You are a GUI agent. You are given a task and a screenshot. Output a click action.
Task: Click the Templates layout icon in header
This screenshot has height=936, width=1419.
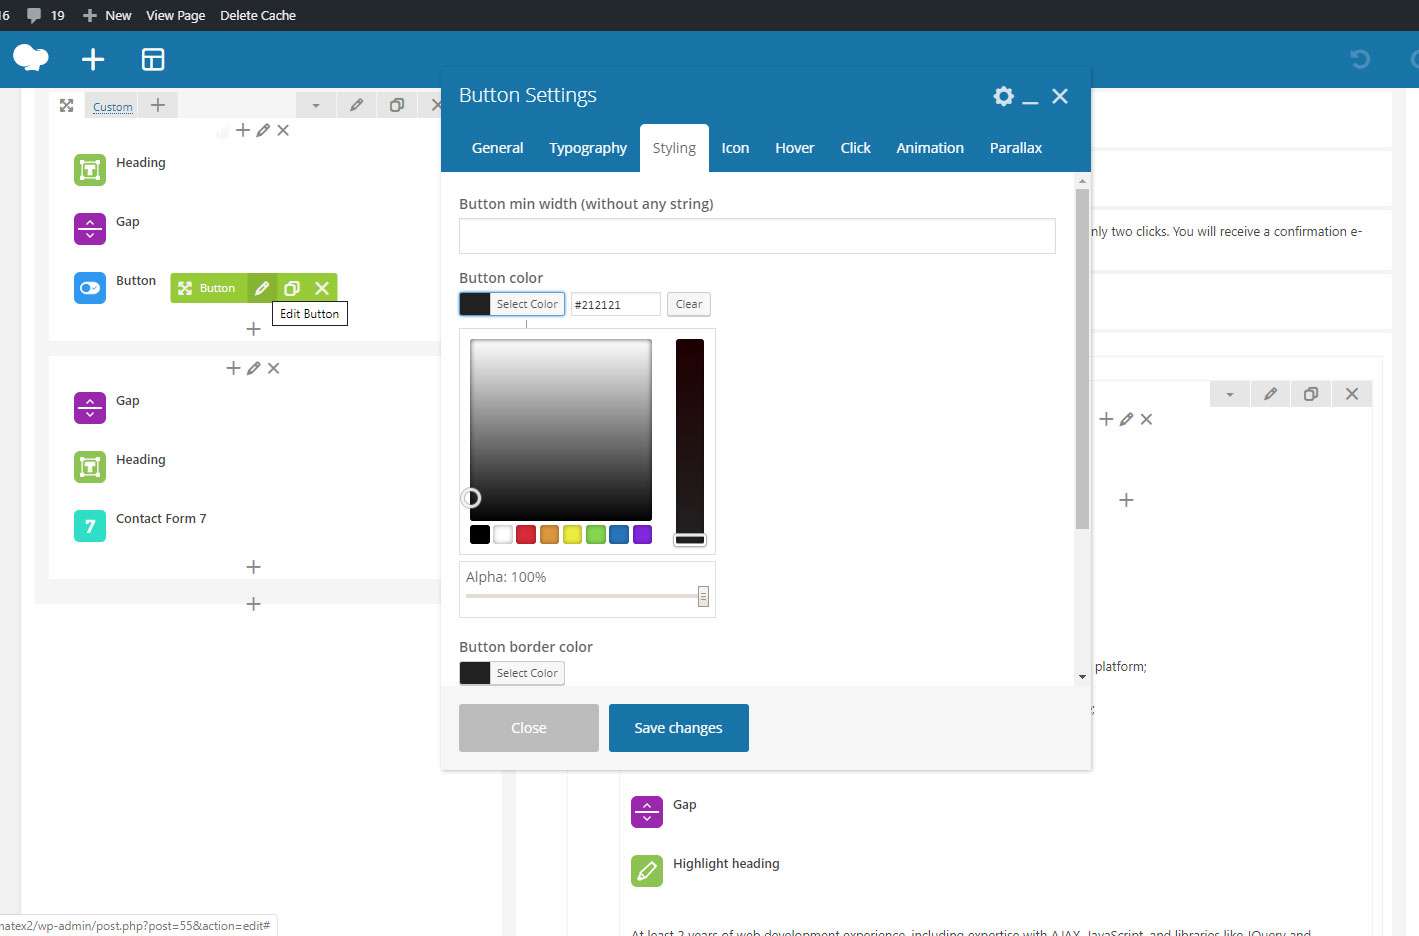[x=153, y=60]
